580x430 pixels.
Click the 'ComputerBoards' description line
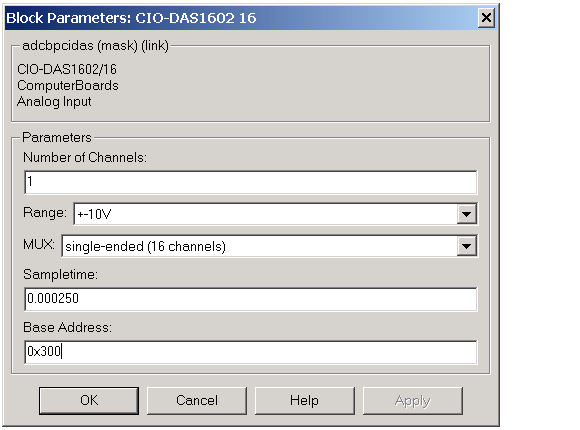click(68, 85)
